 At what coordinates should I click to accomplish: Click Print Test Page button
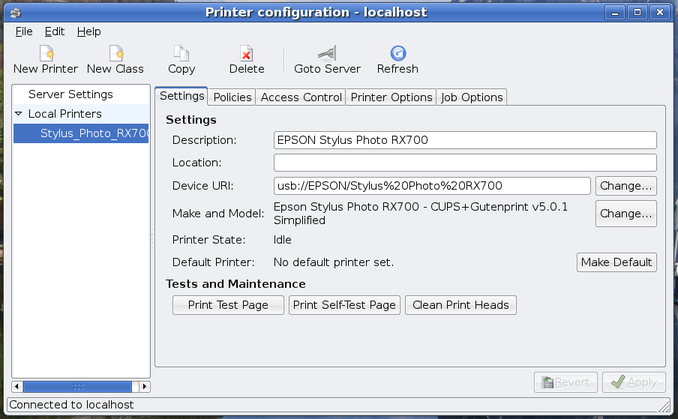point(228,305)
